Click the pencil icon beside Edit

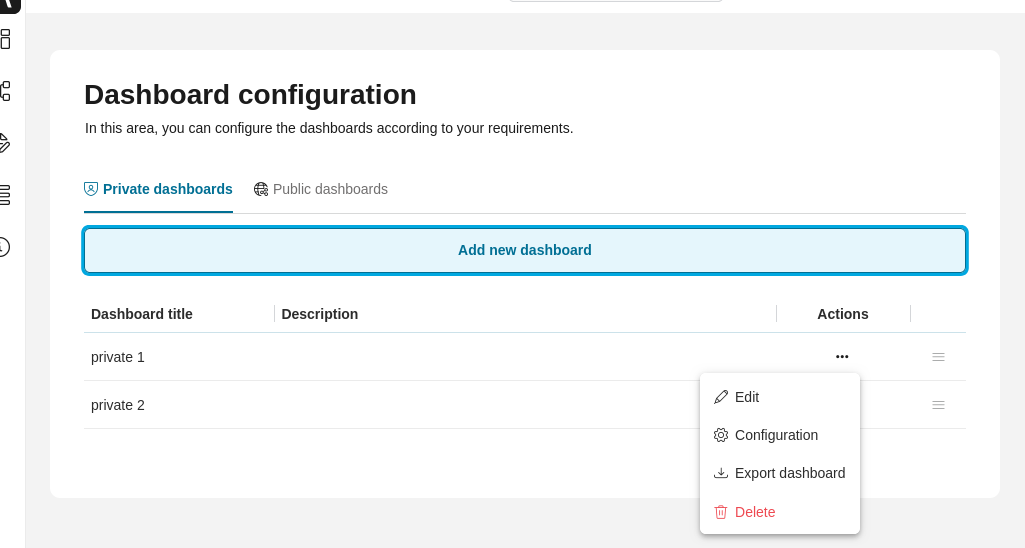coord(721,397)
